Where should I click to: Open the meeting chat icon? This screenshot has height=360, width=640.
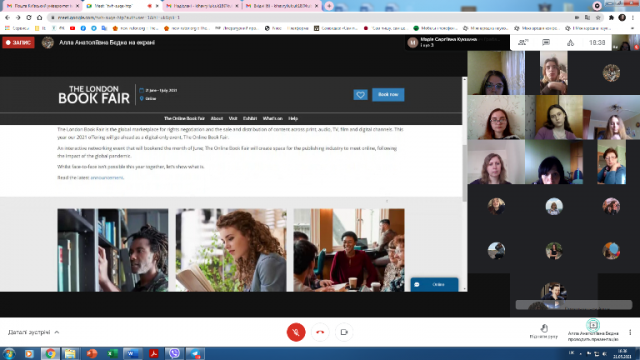(546, 42)
